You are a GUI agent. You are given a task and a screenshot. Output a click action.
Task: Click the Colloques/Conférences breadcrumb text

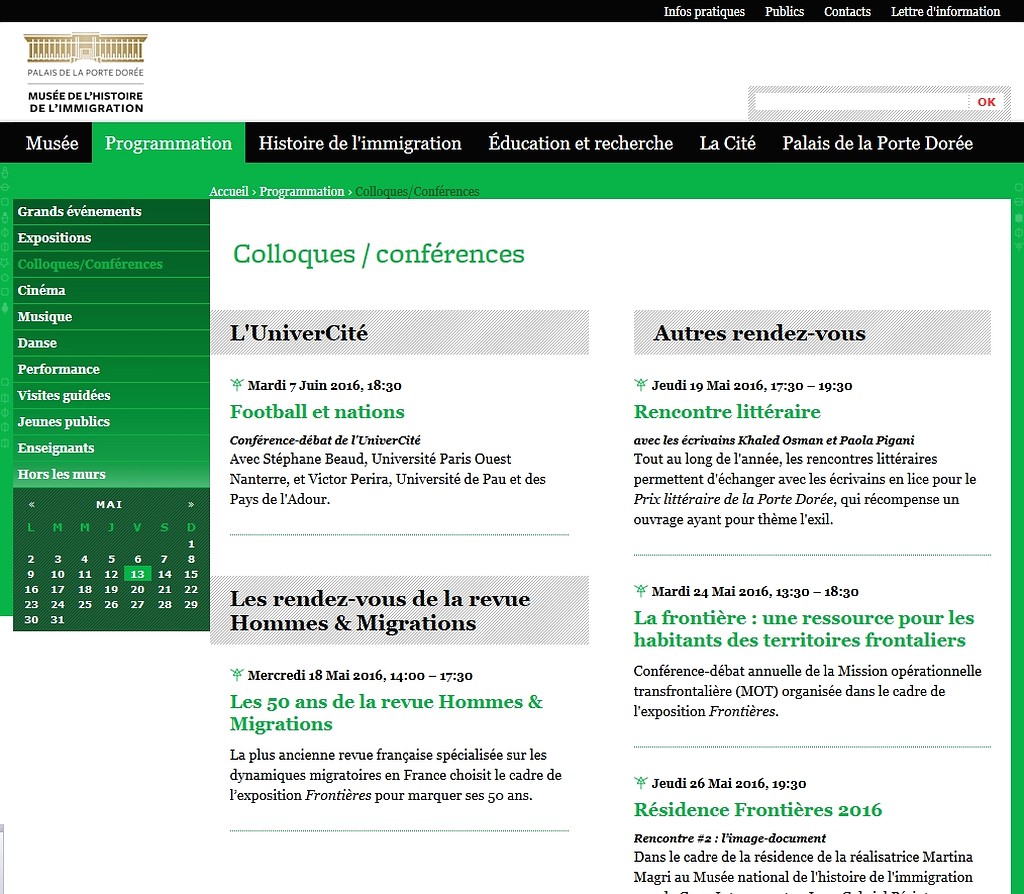pyautogui.click(x=417, y=191)
